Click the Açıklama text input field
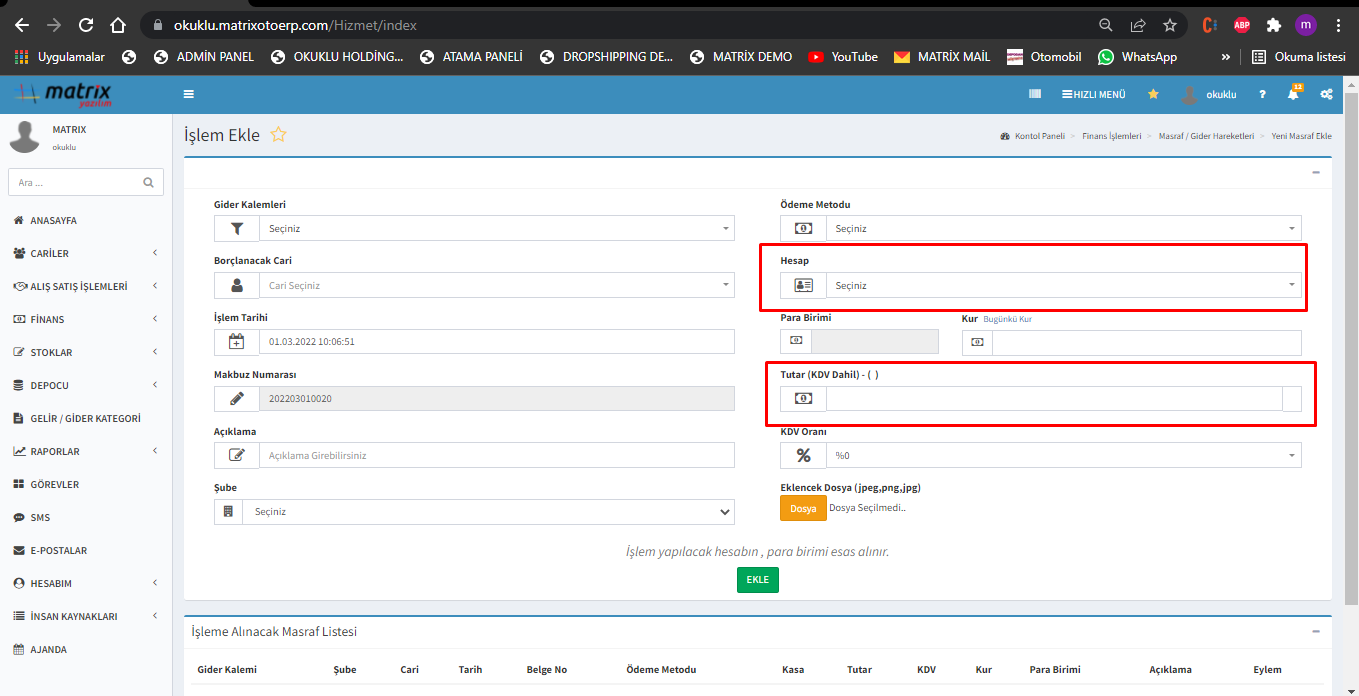 [x=497, y=456]
